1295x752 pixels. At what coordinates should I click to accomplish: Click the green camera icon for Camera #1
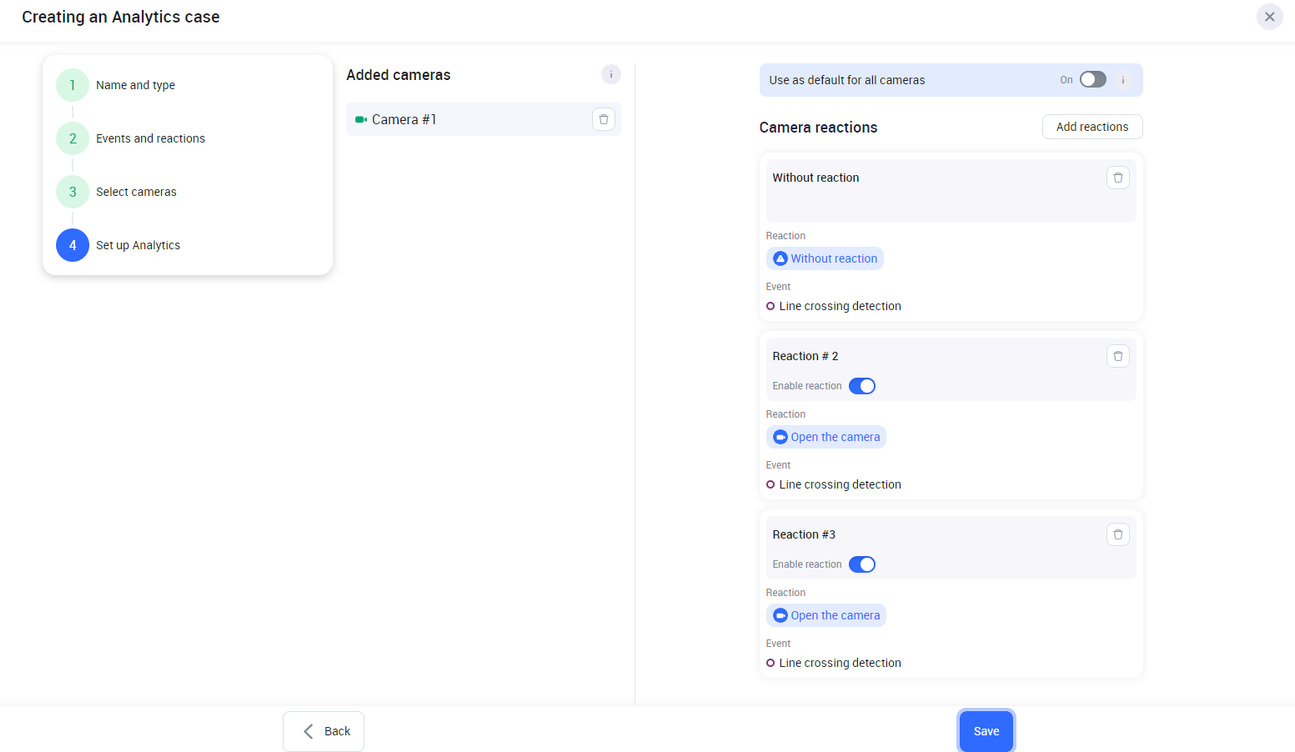361,120
